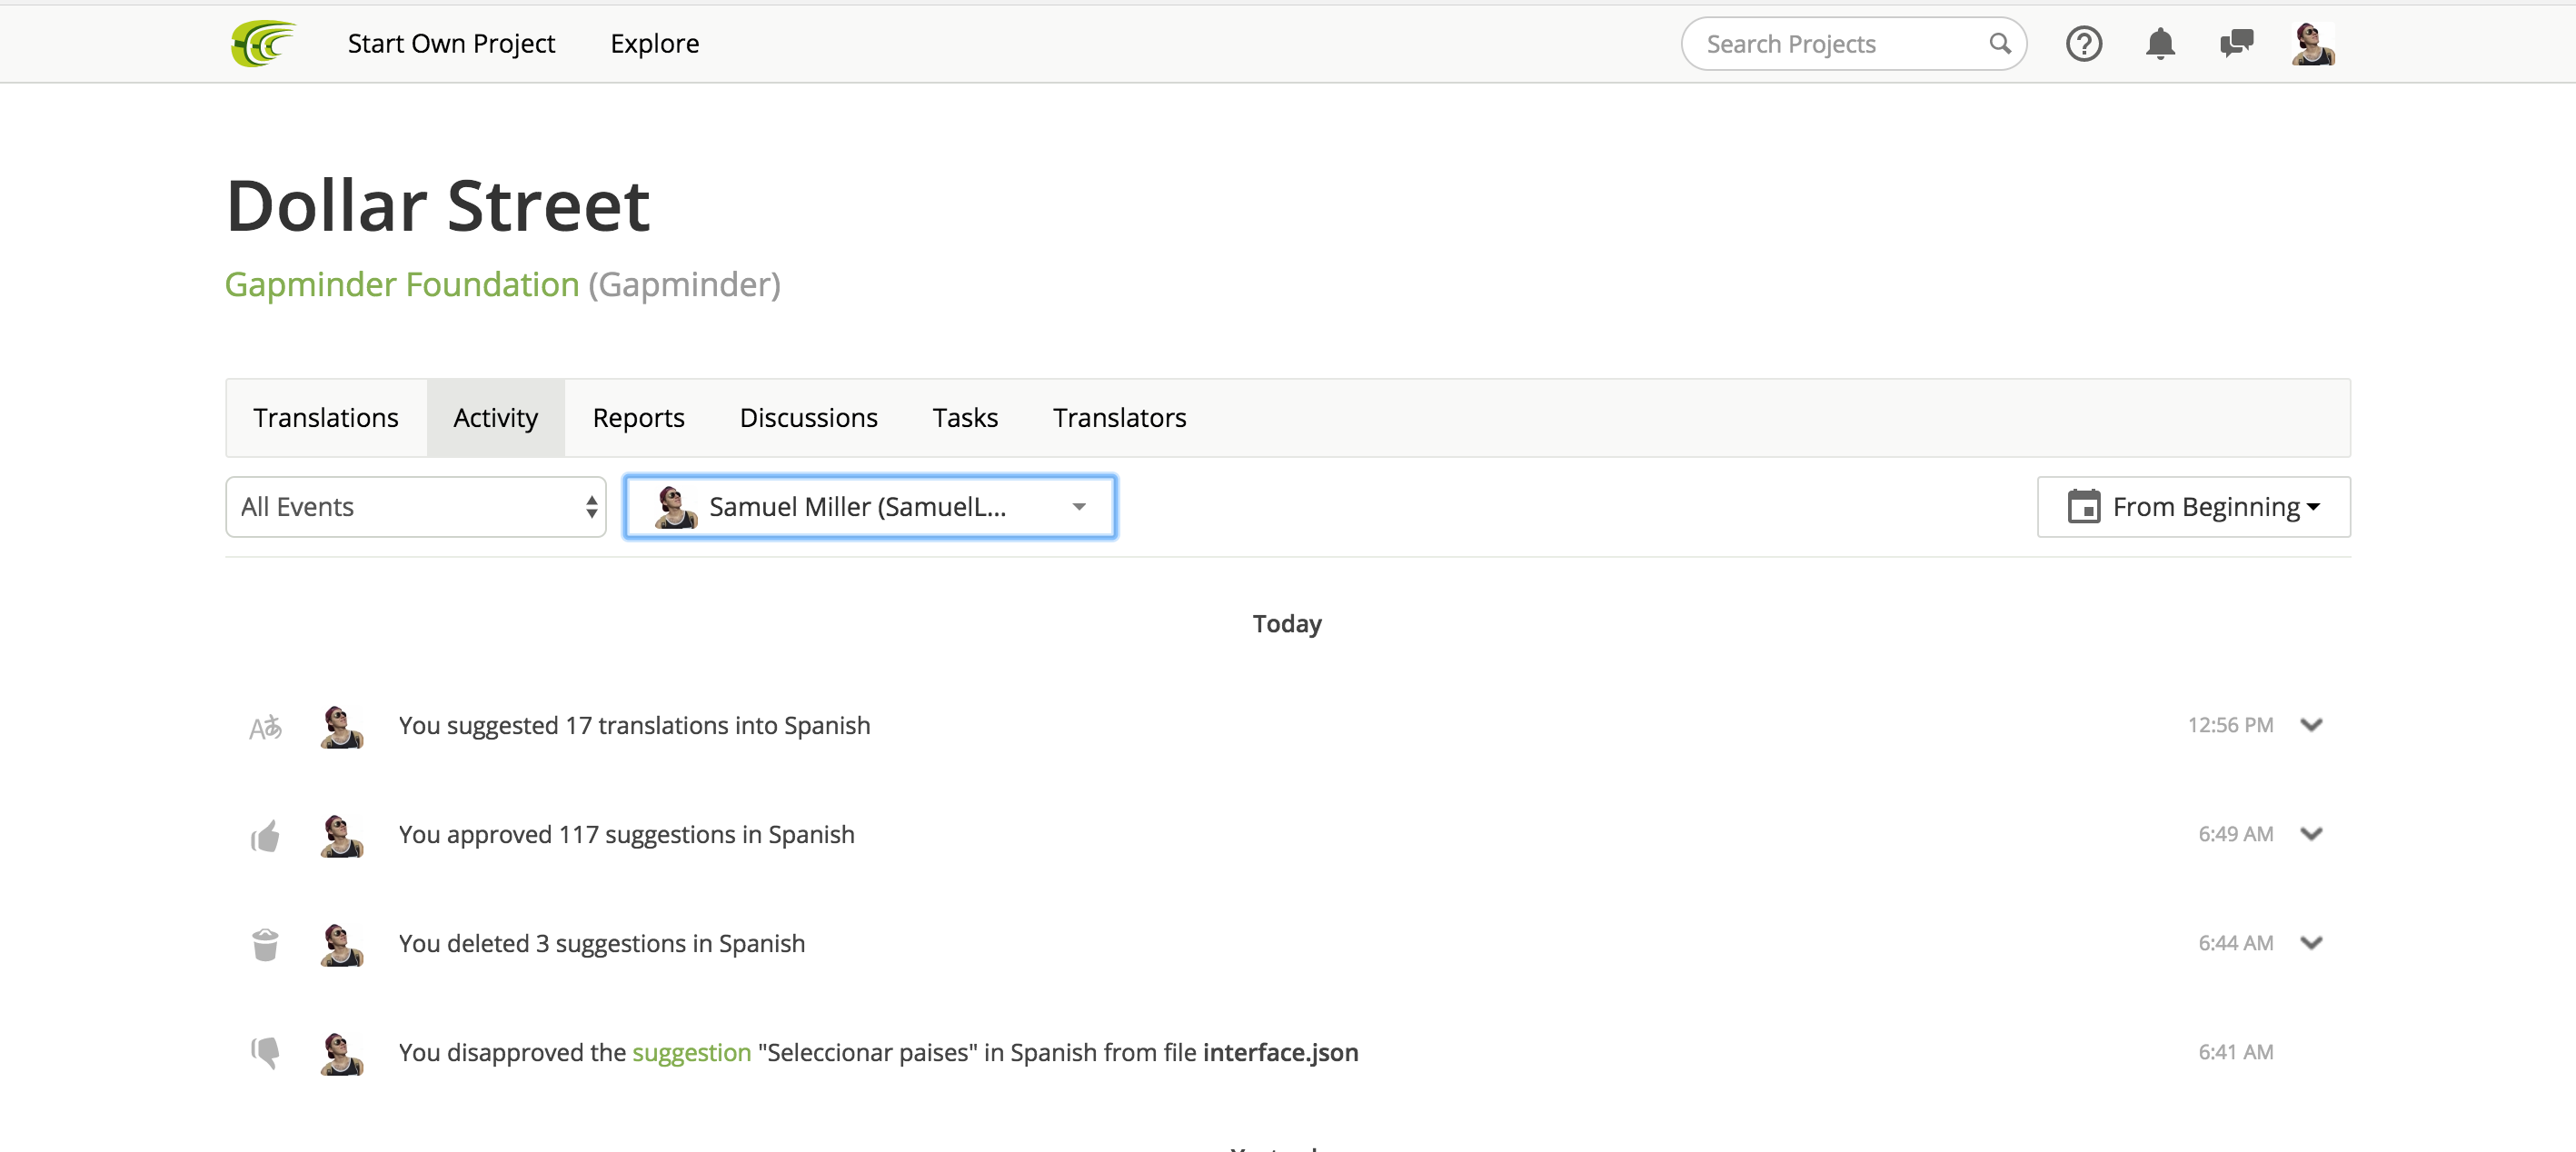The width and height of the screenshot is (2576, 1152).
Task: Click trash icon beside deleted 3 suggestions
Action: 265,944
